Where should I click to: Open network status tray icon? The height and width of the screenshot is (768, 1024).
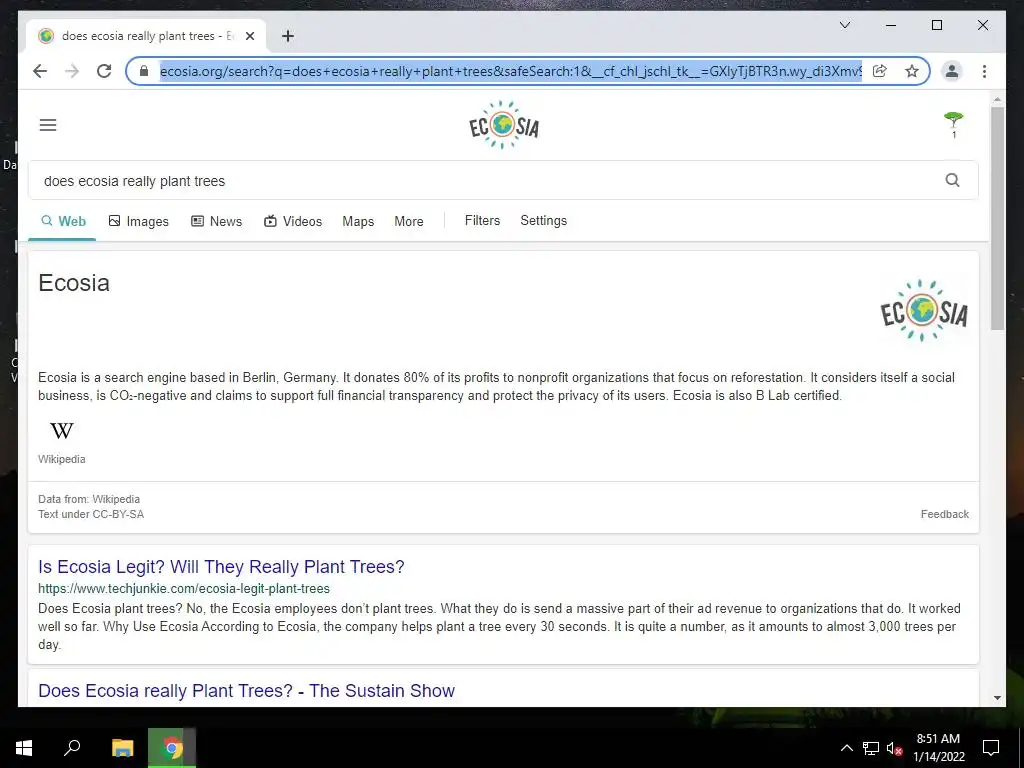click(x=871, y=748)
